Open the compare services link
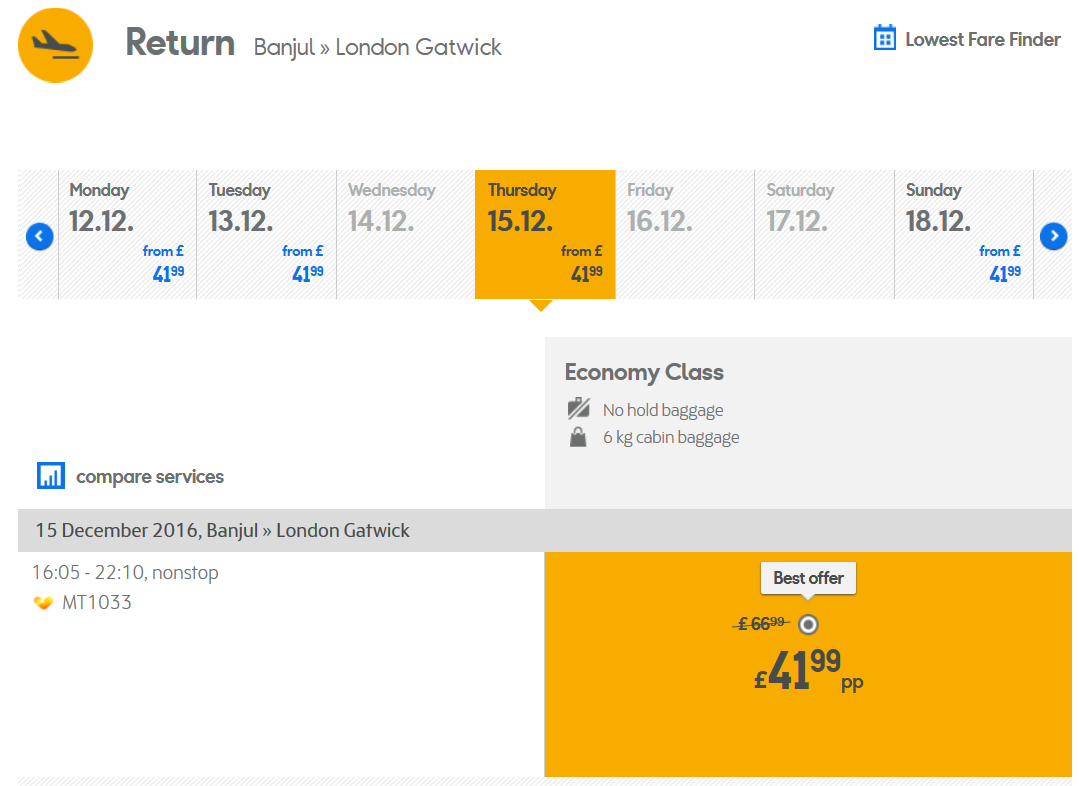The height and width of the screenshot is (786, 1079). click(150, 476)
